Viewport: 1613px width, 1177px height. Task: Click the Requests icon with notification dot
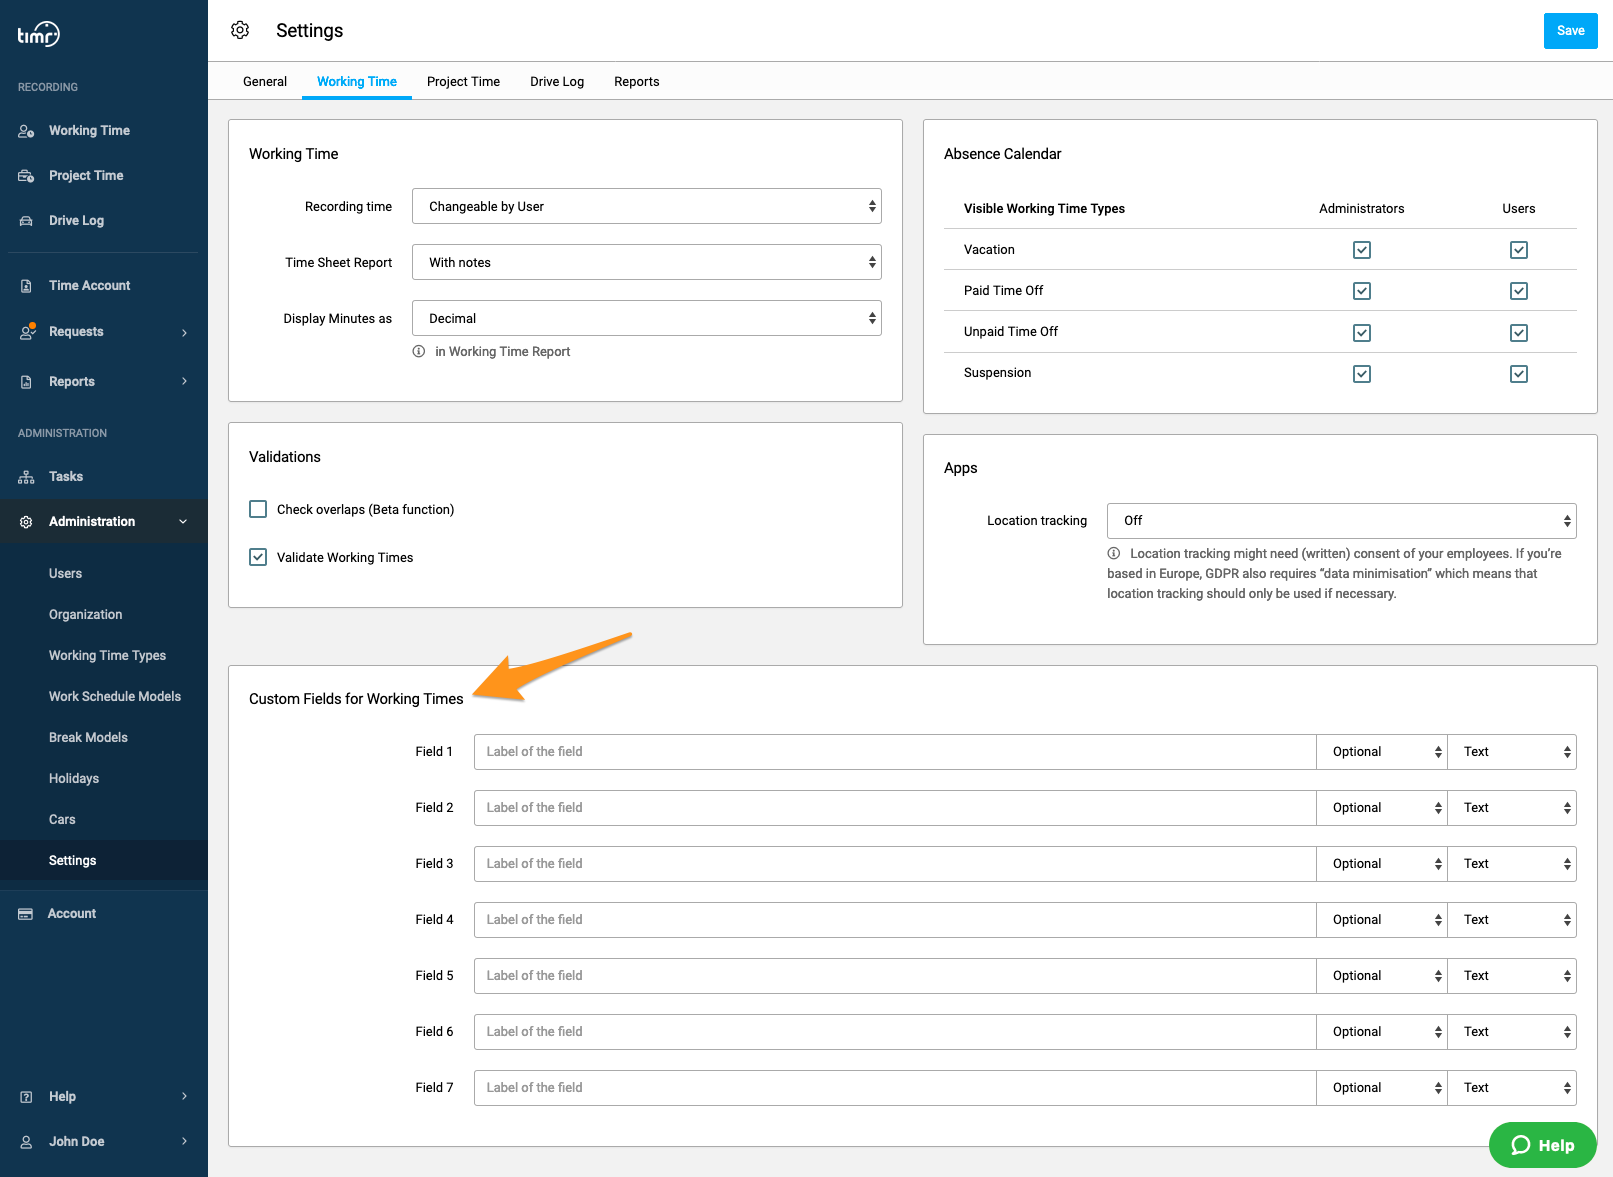(27, 331)
